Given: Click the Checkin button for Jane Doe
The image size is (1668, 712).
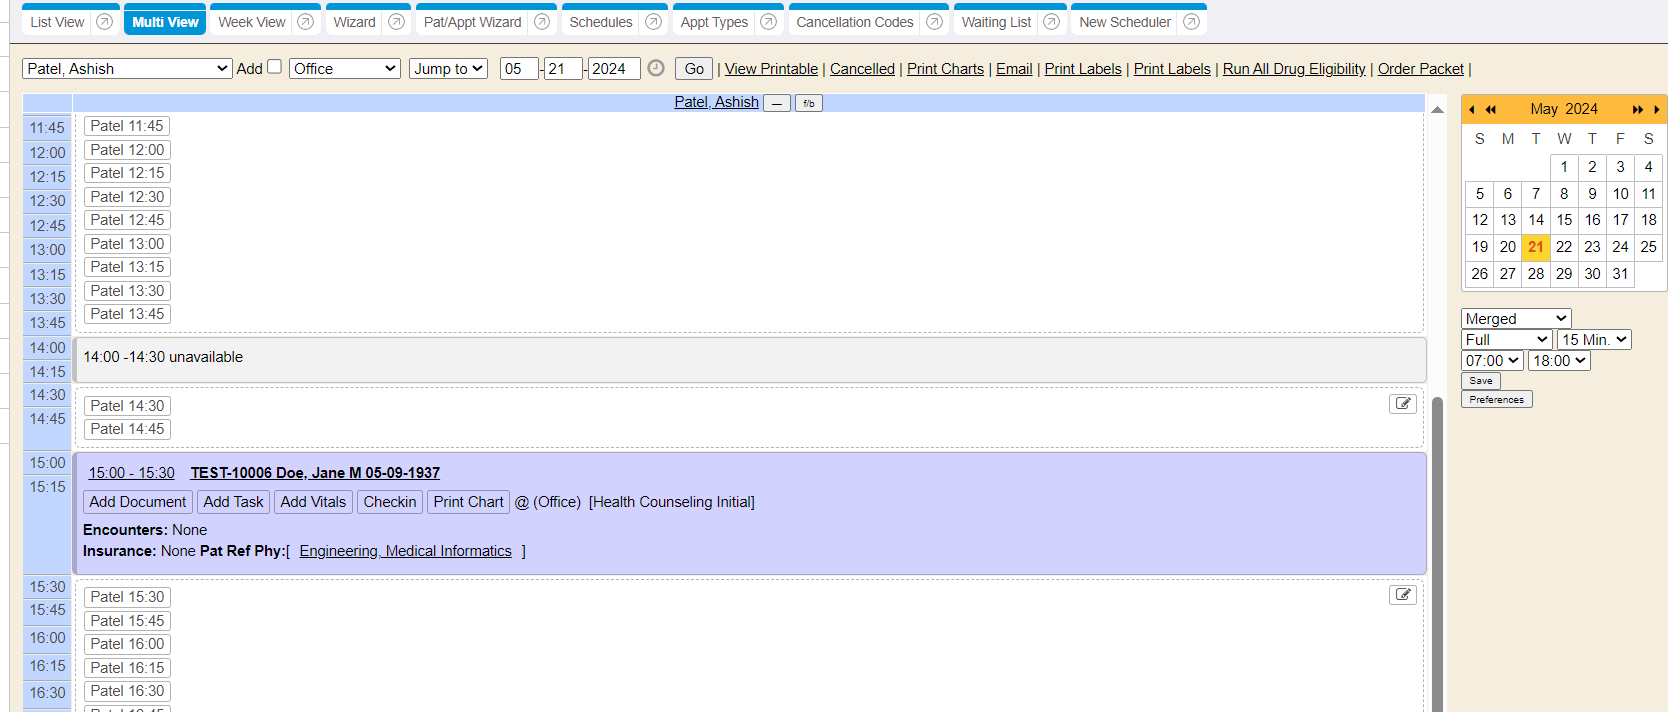Looking at the screenshot, I should pos(389,502).
